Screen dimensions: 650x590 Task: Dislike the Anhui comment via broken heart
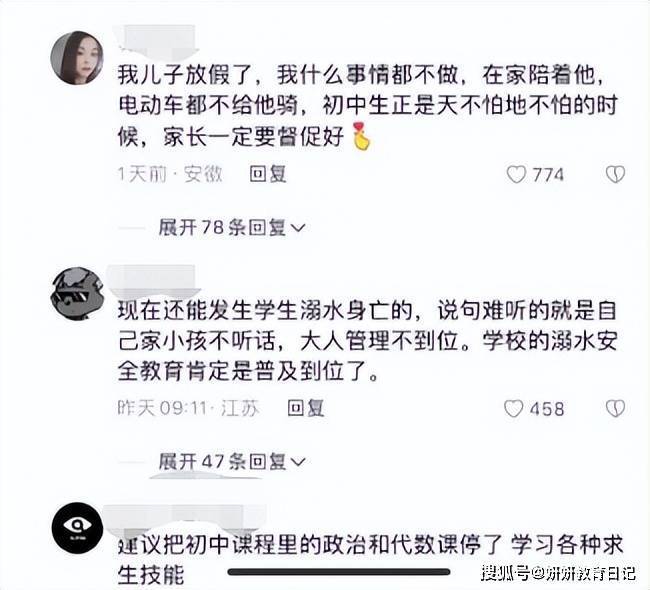(615, 174)
